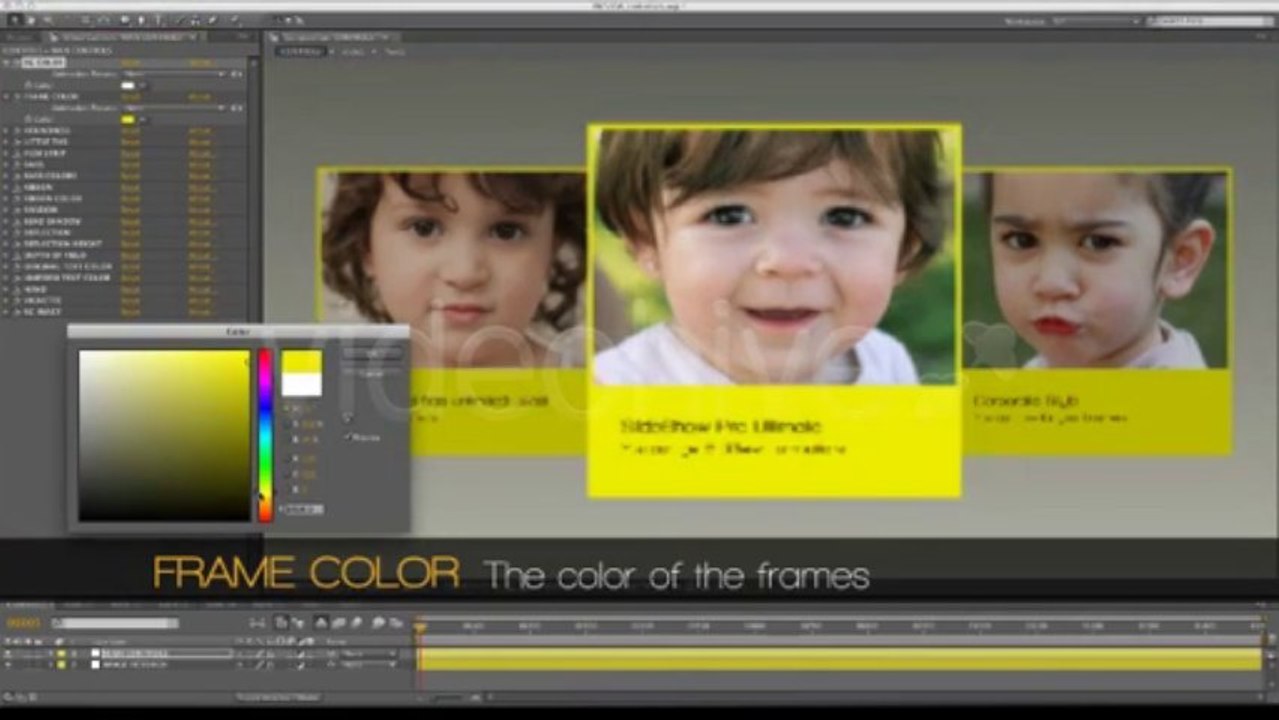Select the Zoom magnifier tool in toolbar

coord(47,19)
